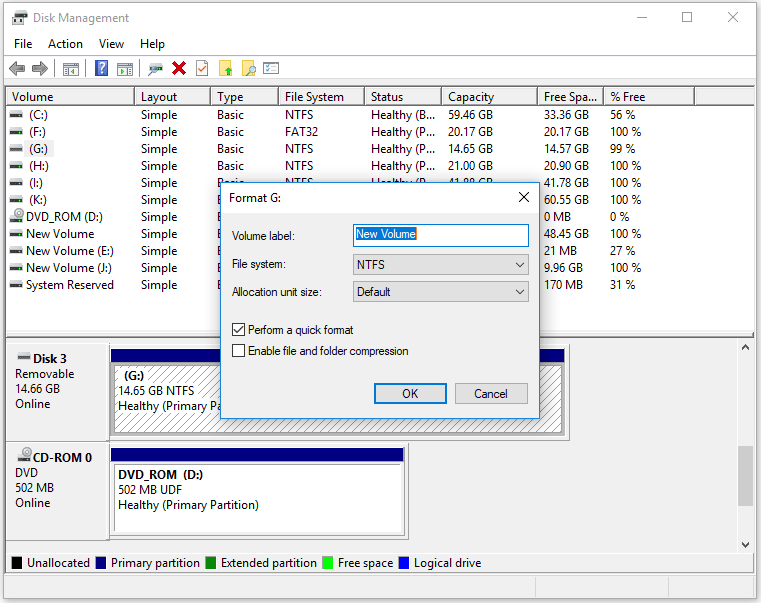Click the folder with magnifier icon
The height and width of the screenshot is (603, 761).
pos(248,68)
